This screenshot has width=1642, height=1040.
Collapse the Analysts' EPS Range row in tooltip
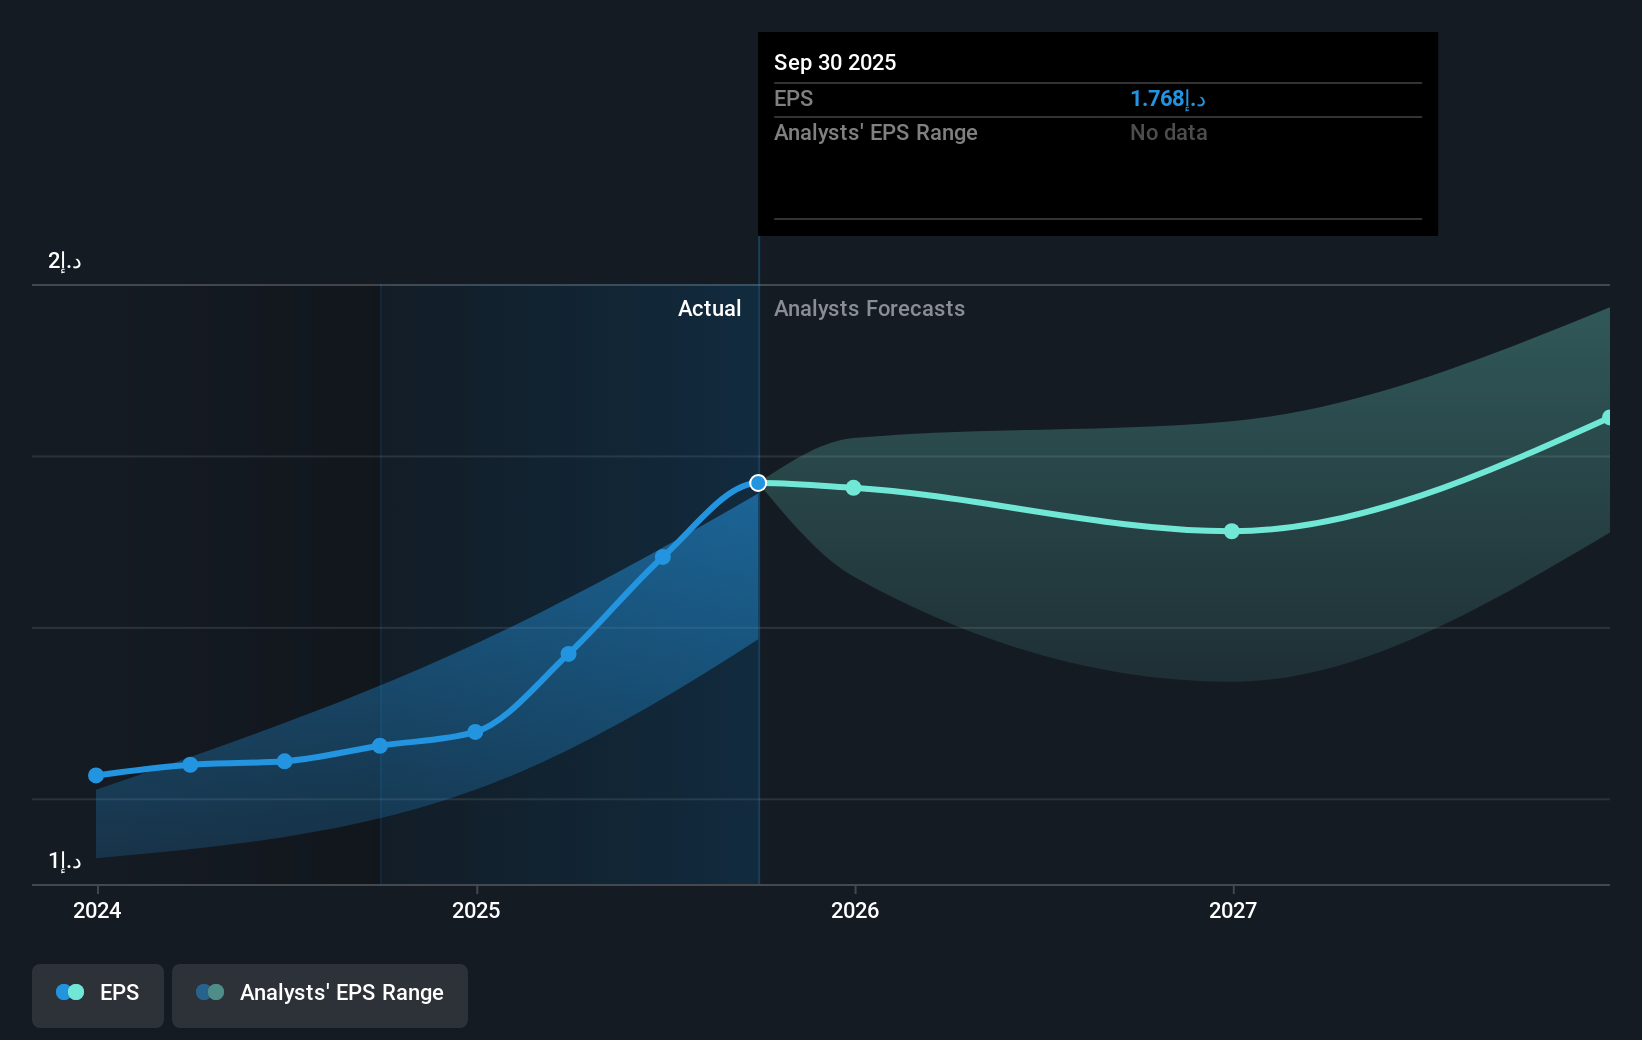click(x=876, y=132)
